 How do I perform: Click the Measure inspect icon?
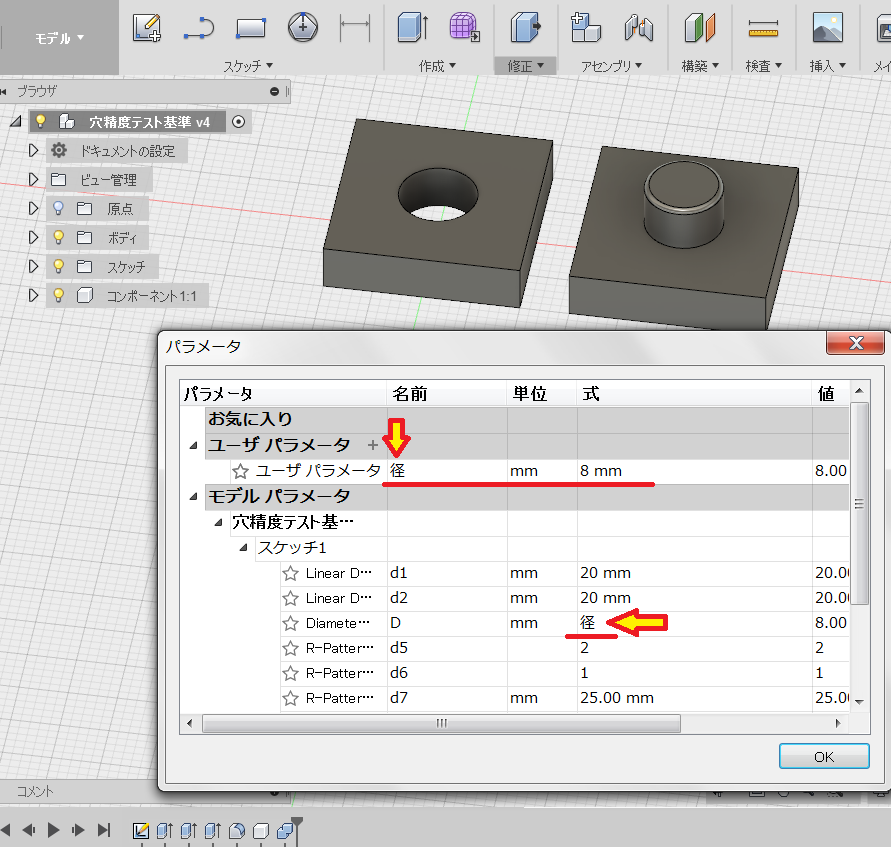[763, 28]
